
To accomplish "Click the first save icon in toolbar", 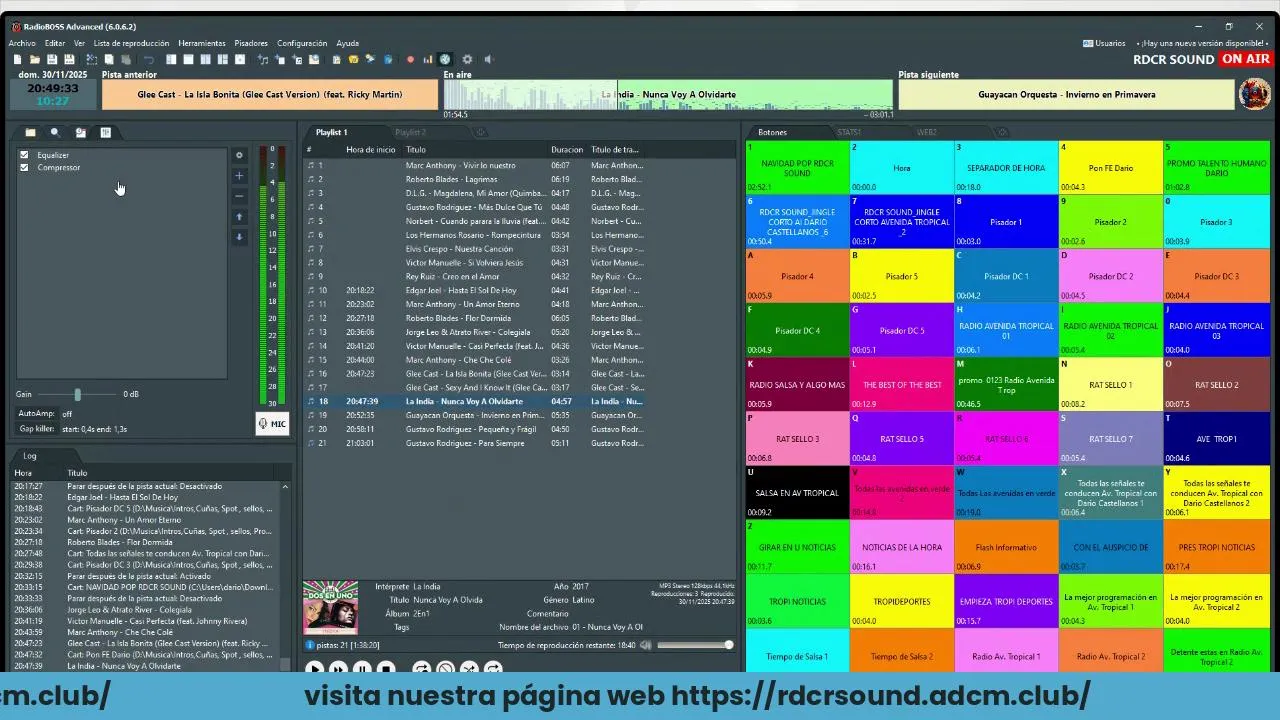I will (x=52, y=59).
